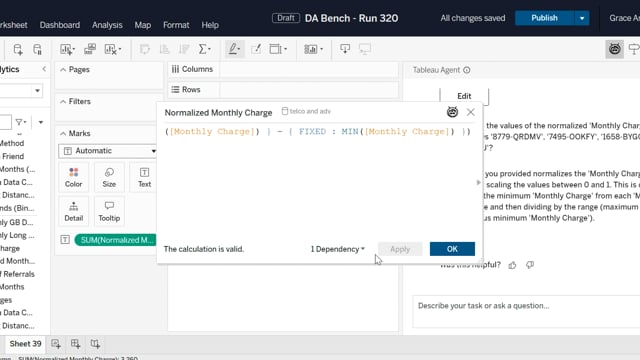Viewport: 640px width, 360px height.
Task: Expand the function reference arrow in dialog
Action: point(478,182)
